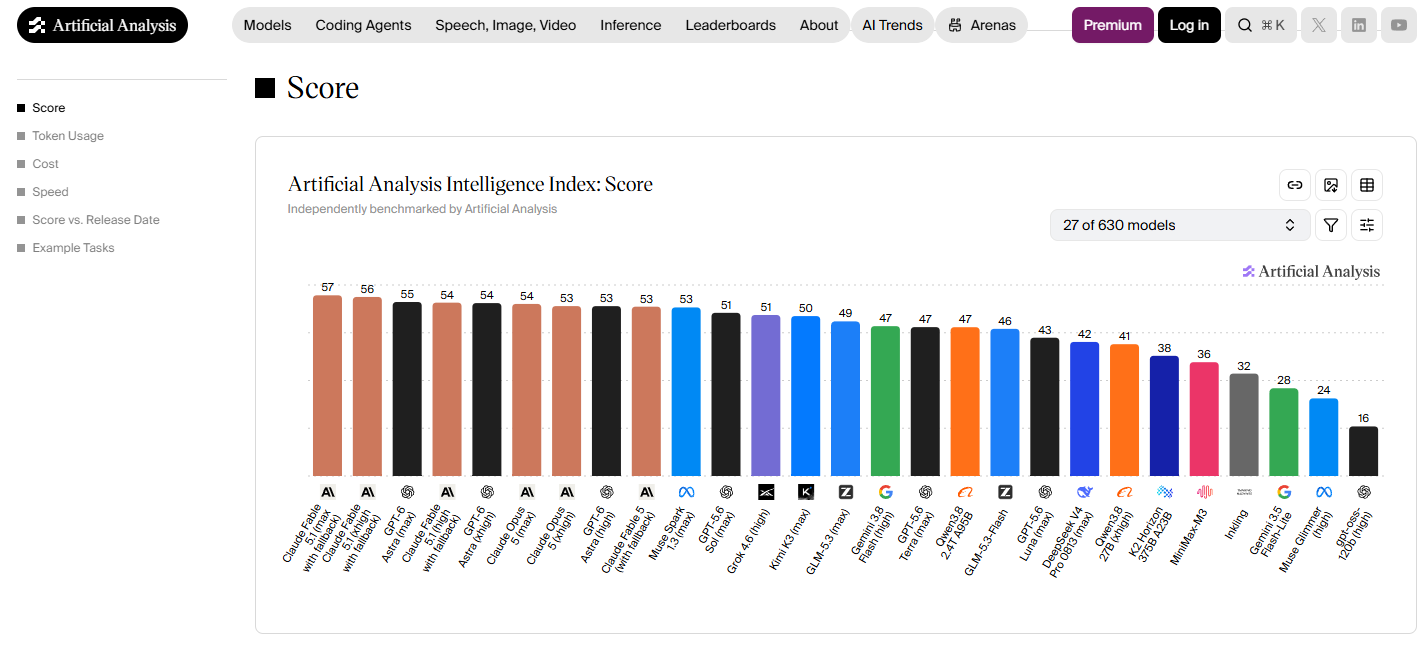Open the funnel filter icon
Viewport: 1424px width, 651px height.
[x=1331, y=225]
